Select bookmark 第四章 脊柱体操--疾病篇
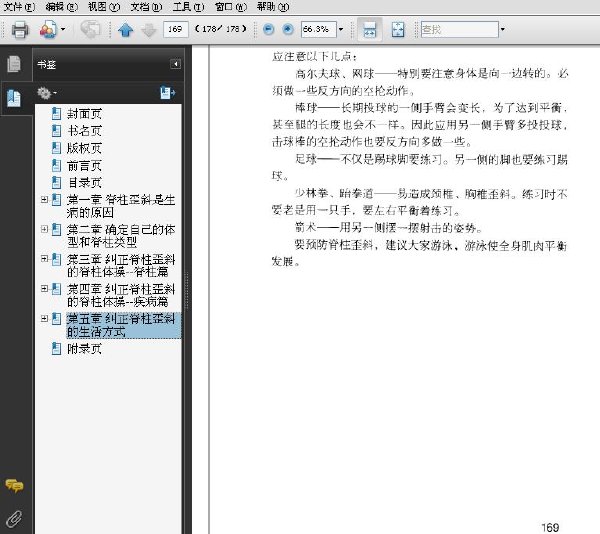Viewport: 600px width, 534px height. click(121, 295)
